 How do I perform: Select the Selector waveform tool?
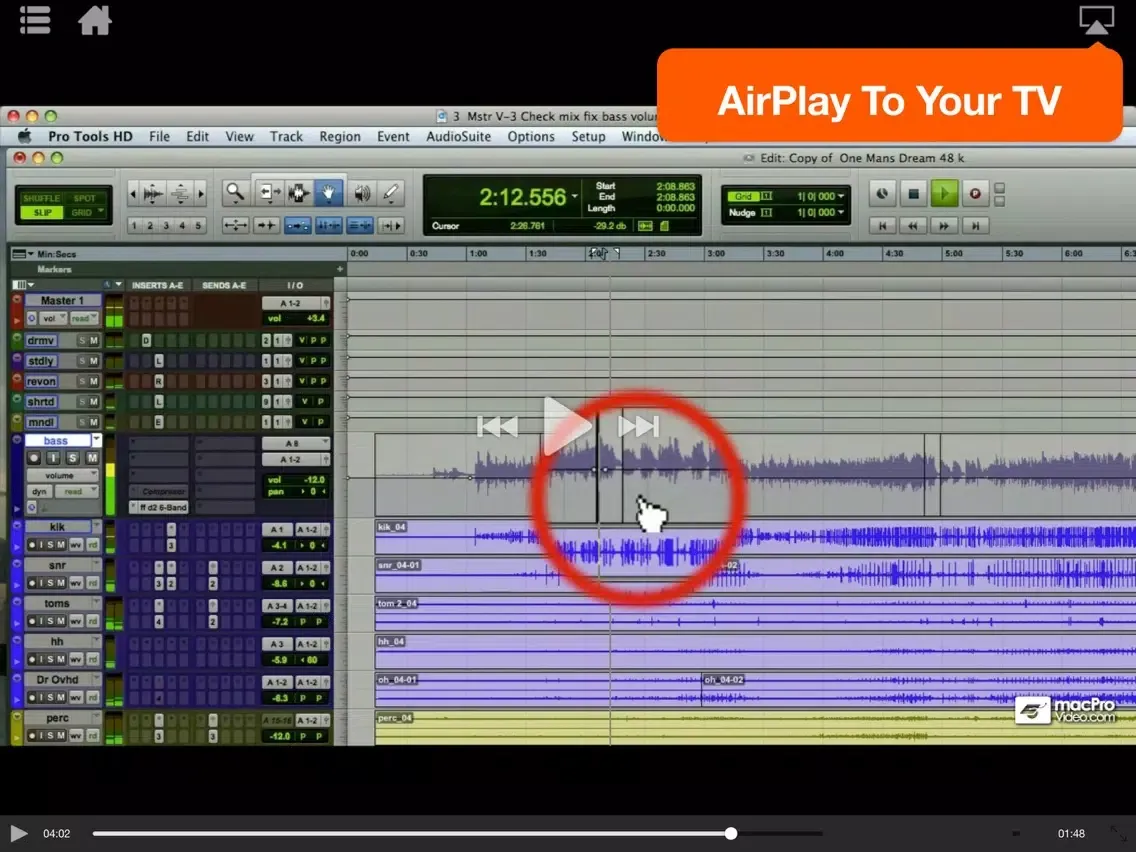click(298, 193)
